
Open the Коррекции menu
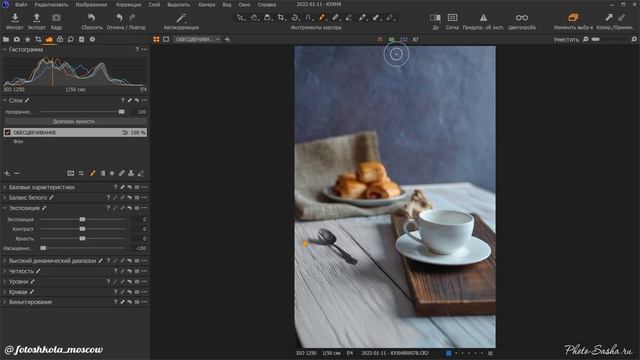129,4
